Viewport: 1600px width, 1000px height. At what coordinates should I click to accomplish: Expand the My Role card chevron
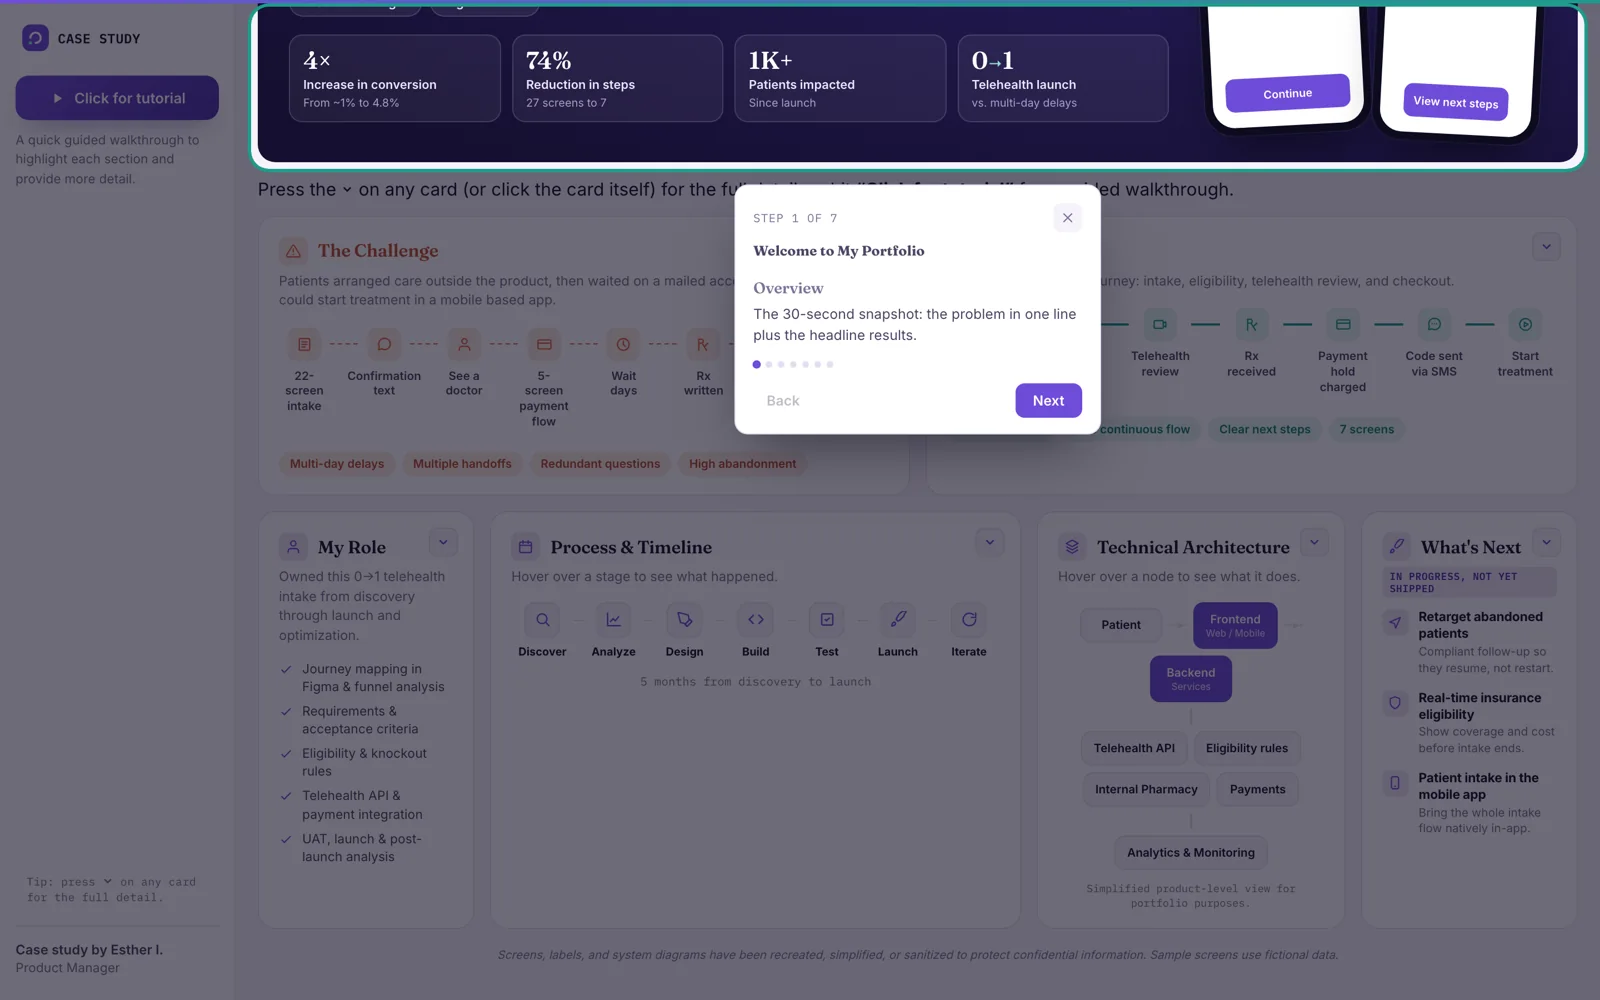[x=443, y=543]
